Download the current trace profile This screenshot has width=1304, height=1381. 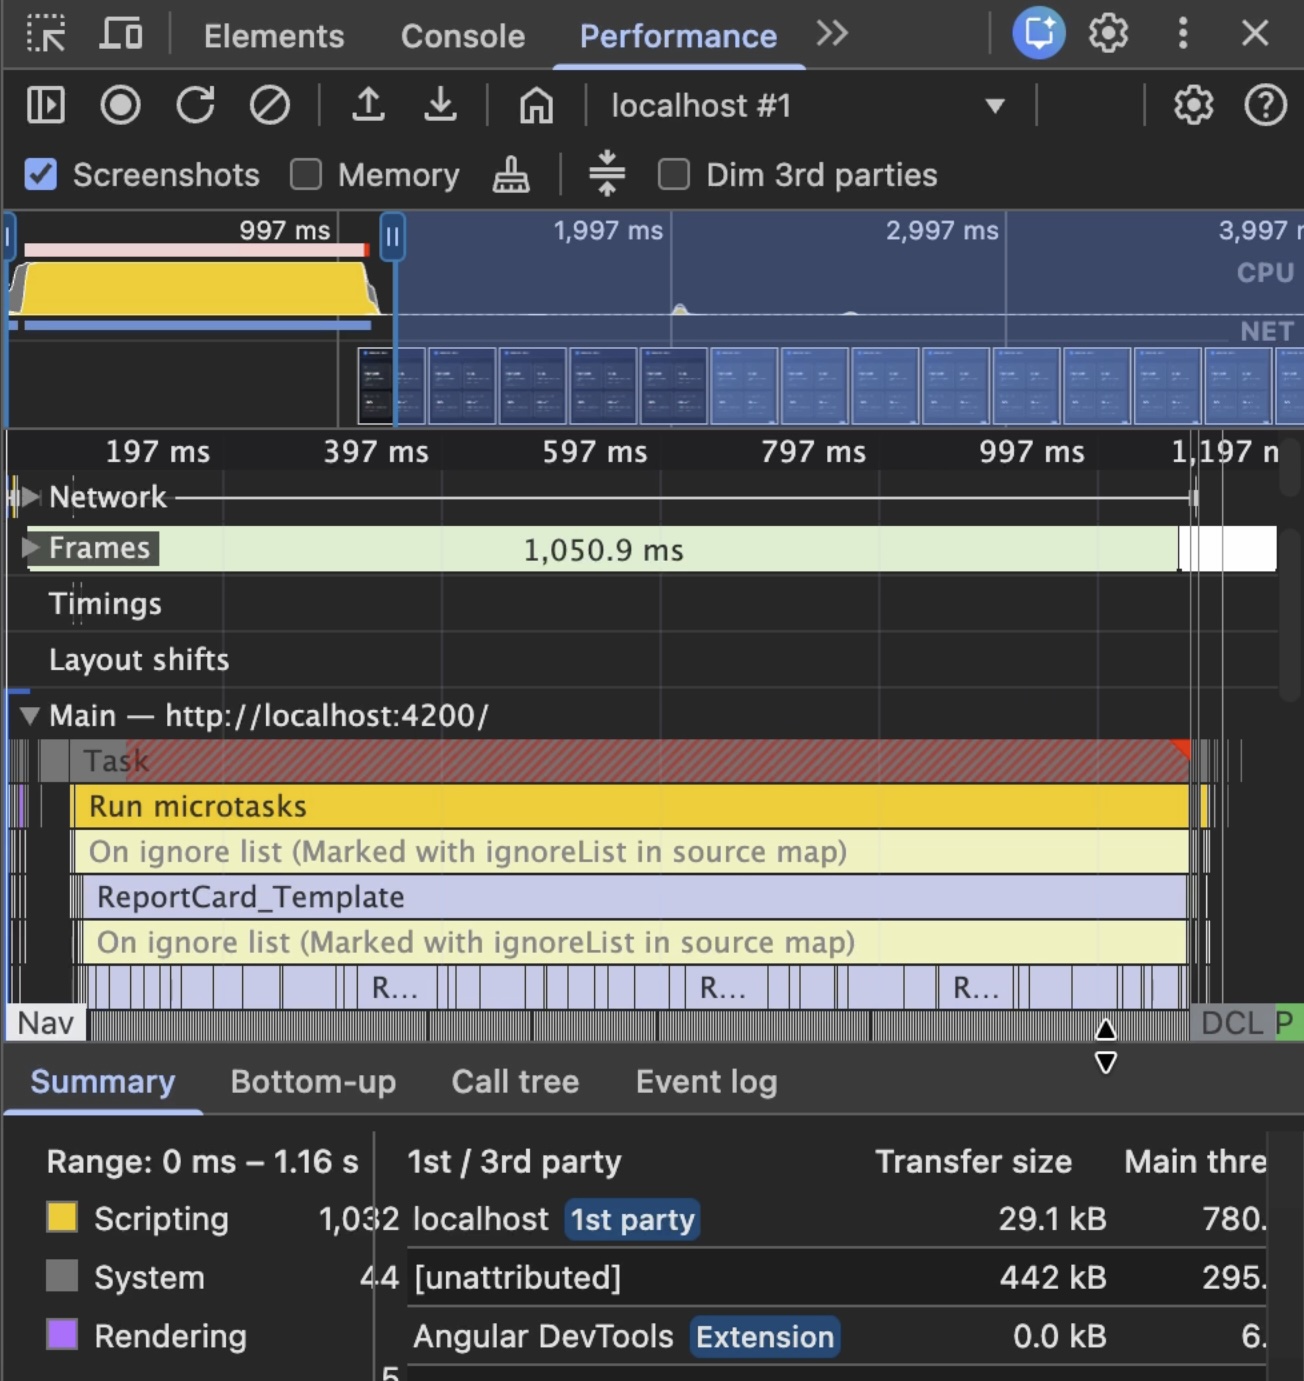[x=440, y=105]
